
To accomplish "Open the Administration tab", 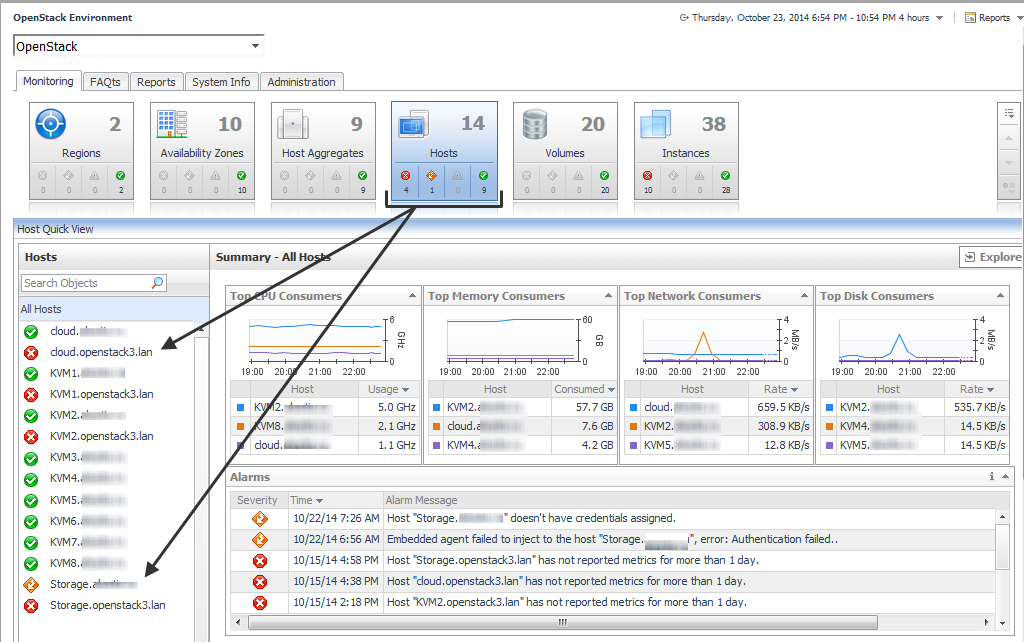I will click(301, 82).
